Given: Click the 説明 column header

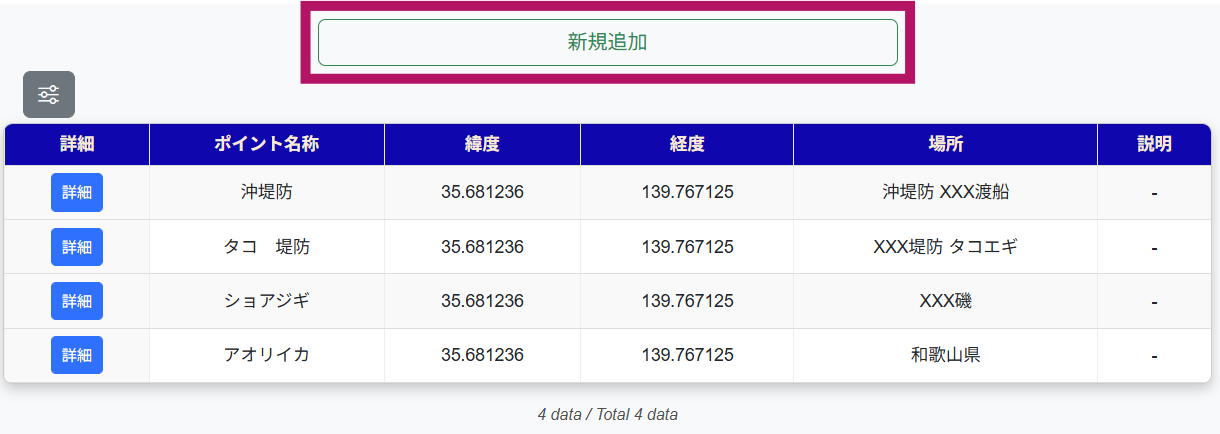Looking at the screenshot, I should pos(1154,144).
